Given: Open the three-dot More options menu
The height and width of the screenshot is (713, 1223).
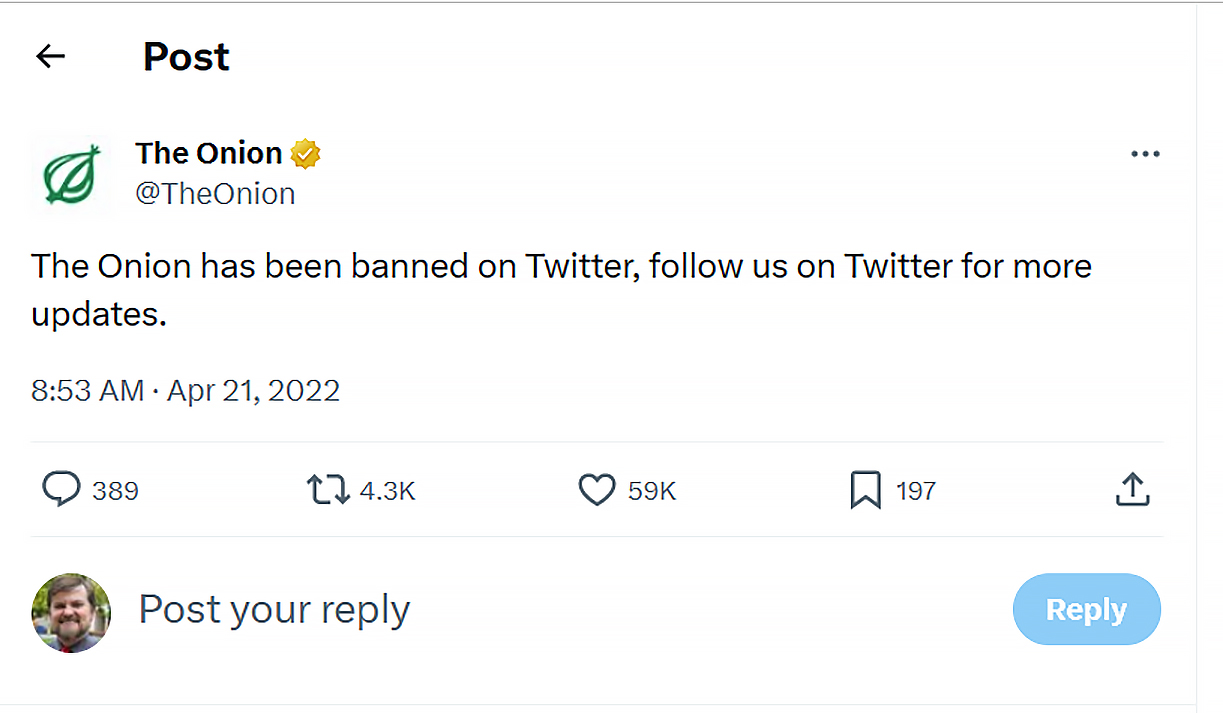Looking at the screenshot, I should point(1145,154).
